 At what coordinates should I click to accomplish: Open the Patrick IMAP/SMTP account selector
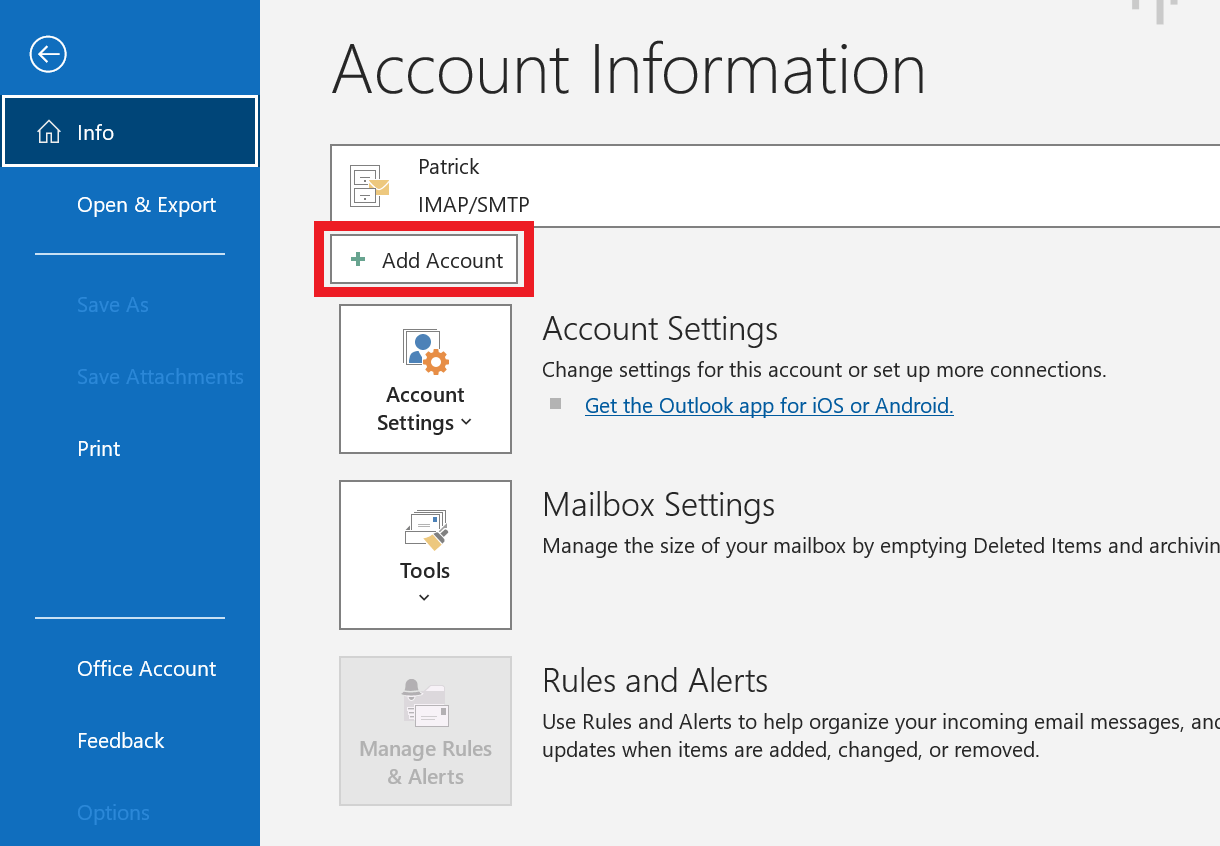[x=775, y=186]
